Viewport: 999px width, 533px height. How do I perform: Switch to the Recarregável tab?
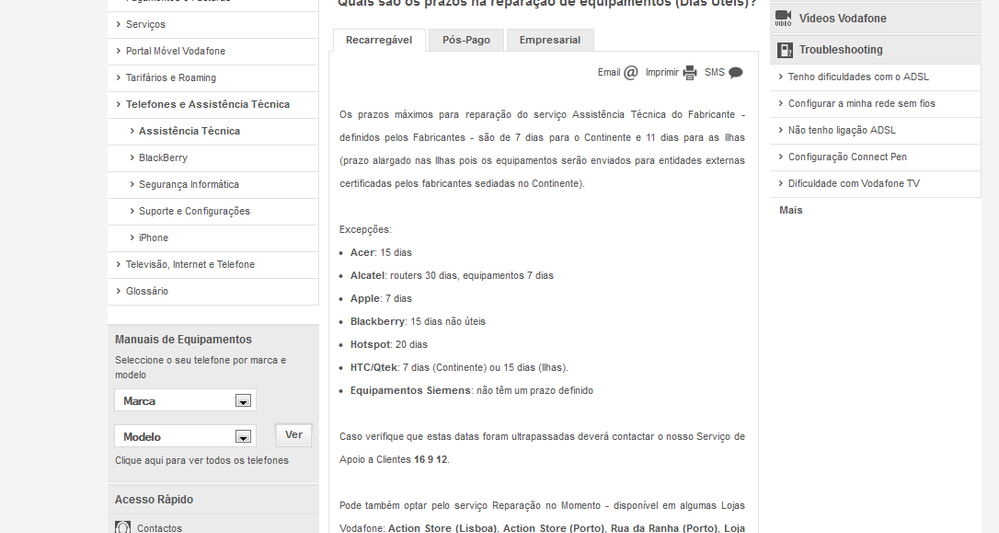click(379, 40)
